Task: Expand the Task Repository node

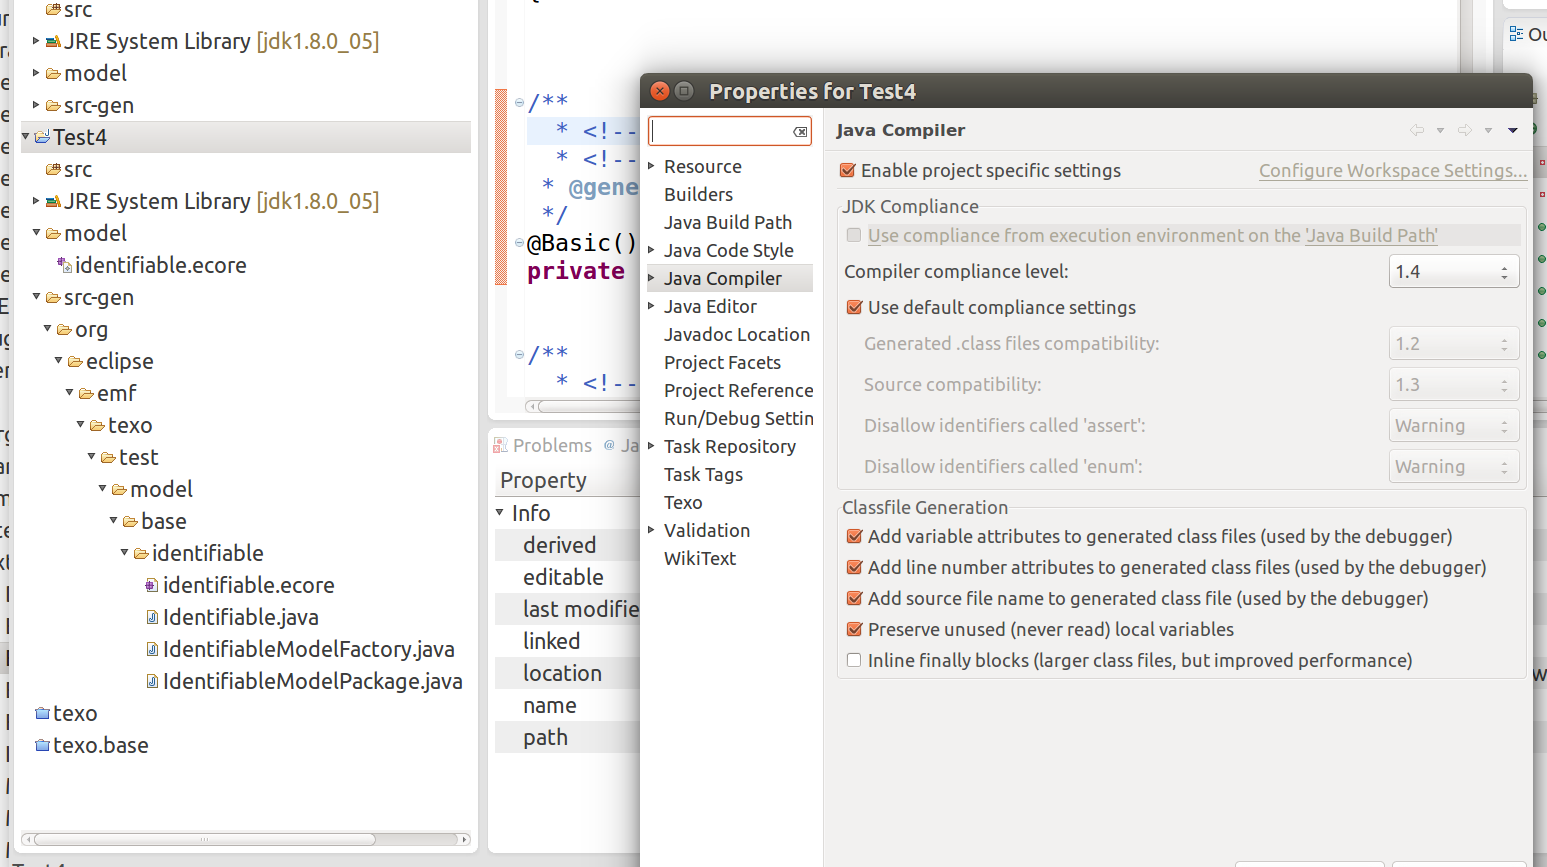Action: 652,446
